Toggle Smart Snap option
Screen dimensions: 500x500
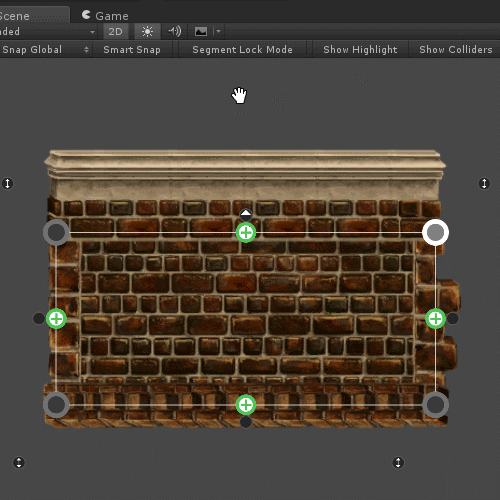(132, 50)
